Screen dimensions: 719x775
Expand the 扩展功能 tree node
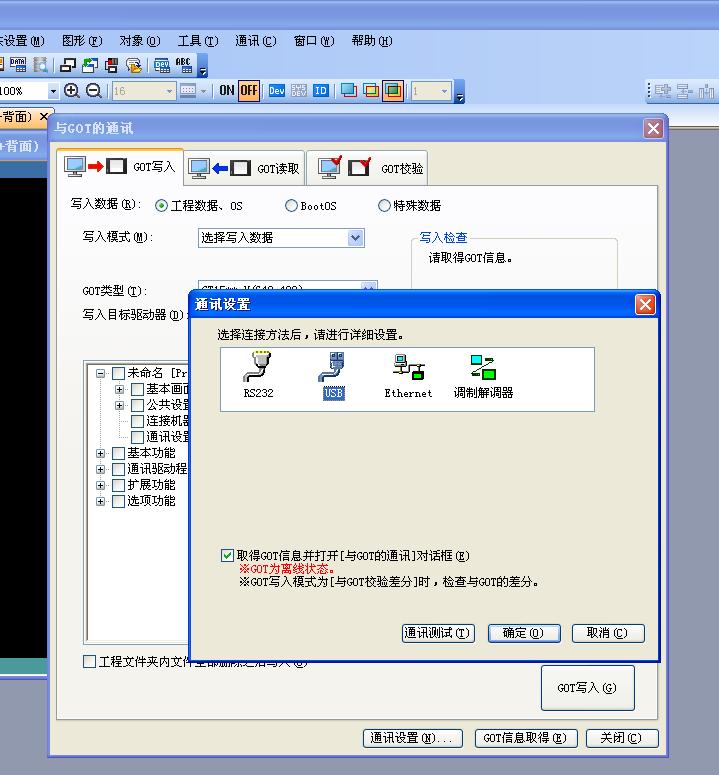(100, 486)
